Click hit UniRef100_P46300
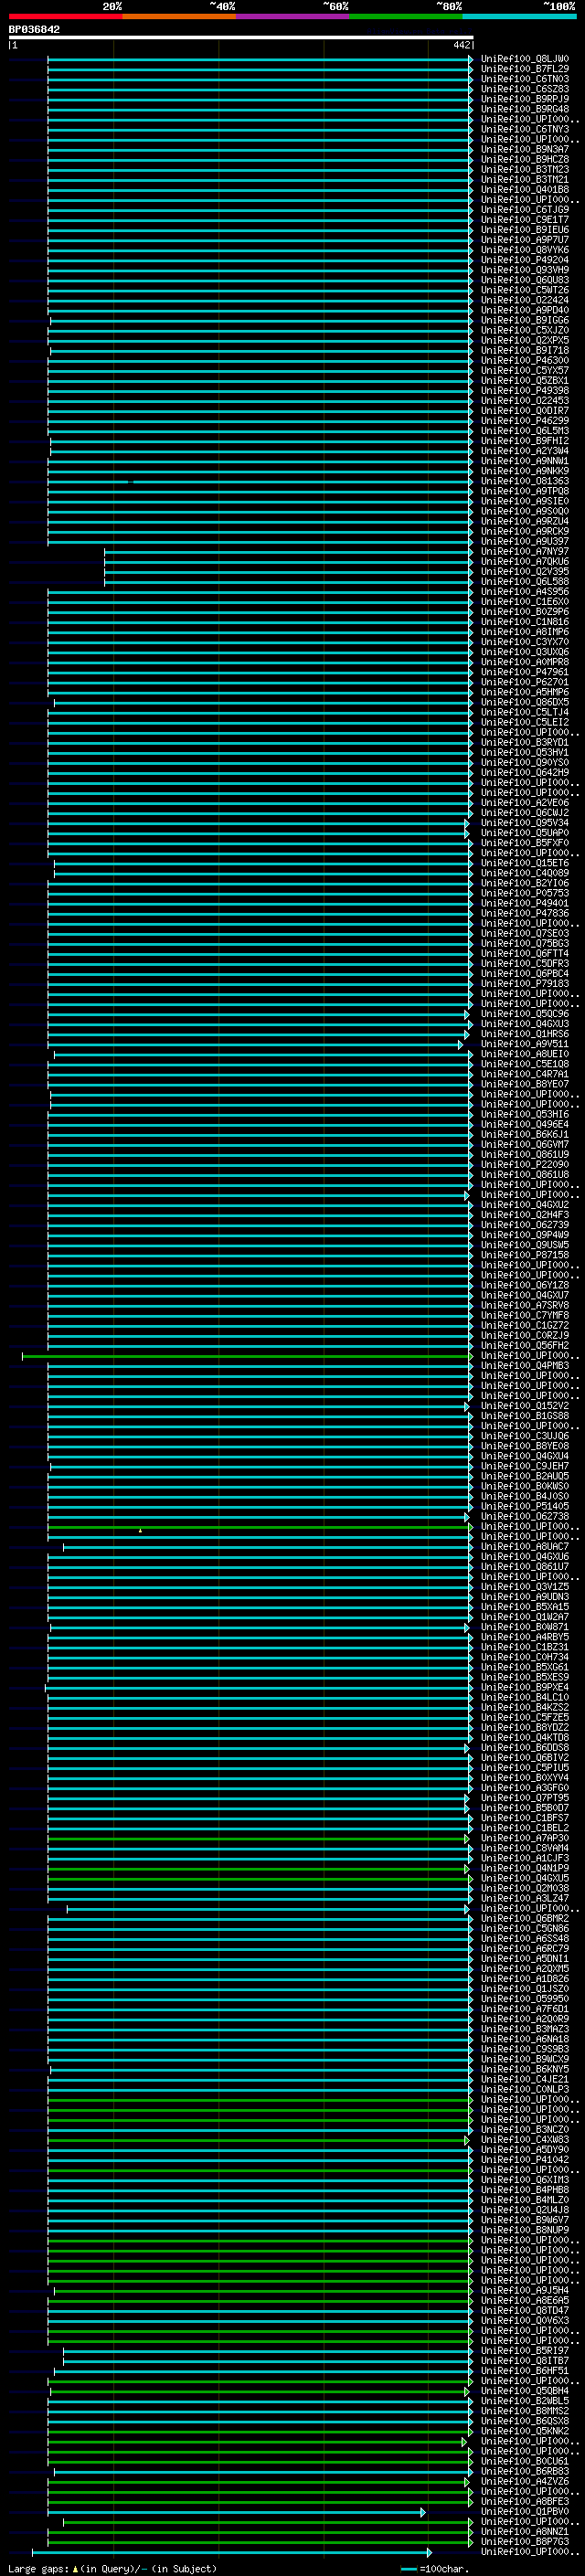 524,361
